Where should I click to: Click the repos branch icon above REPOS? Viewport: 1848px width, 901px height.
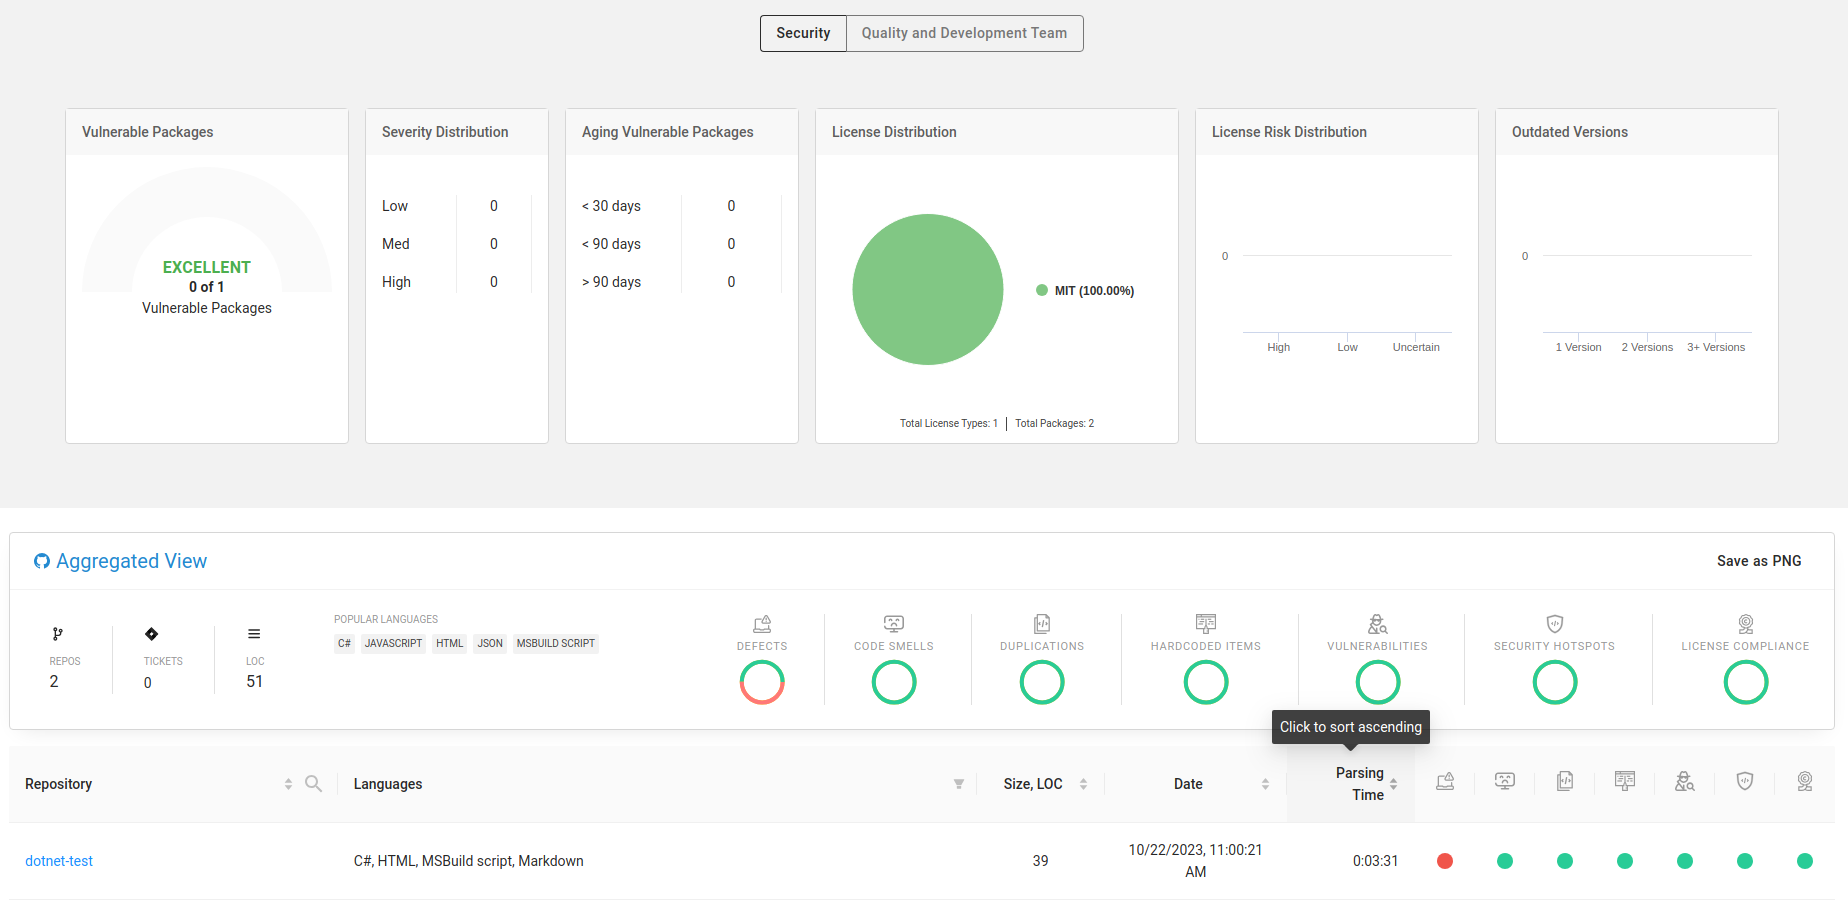58,634
